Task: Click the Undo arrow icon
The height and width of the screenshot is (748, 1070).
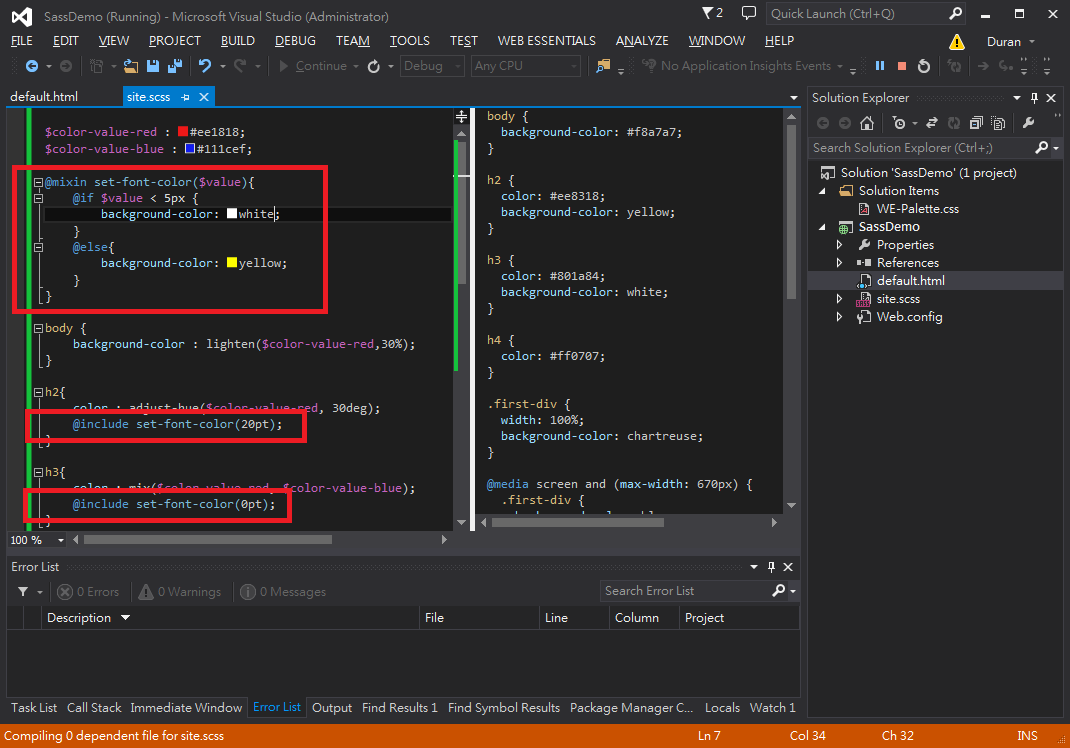Action: (x=205, y=66)
